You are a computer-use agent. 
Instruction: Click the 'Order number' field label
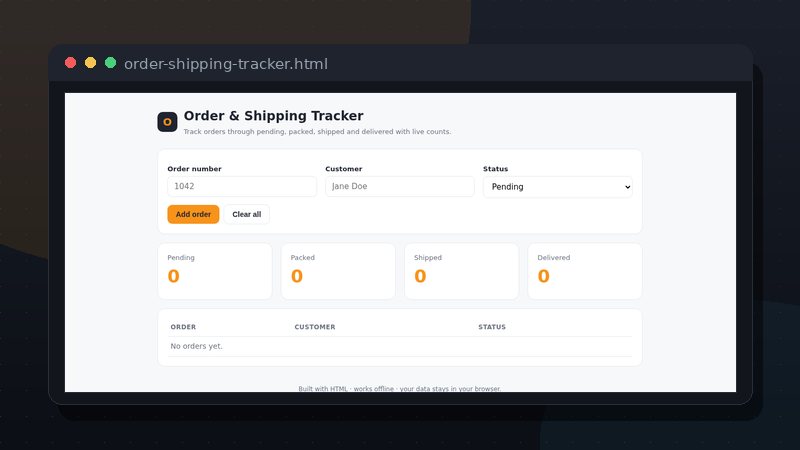(194, 169)
